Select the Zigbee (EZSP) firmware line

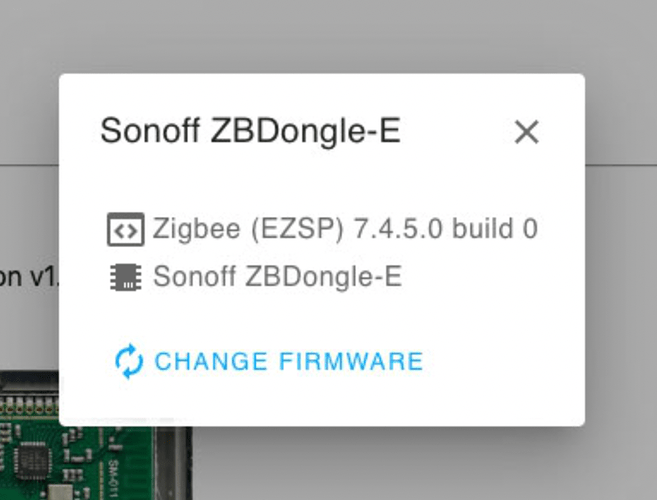pos(345,230)
